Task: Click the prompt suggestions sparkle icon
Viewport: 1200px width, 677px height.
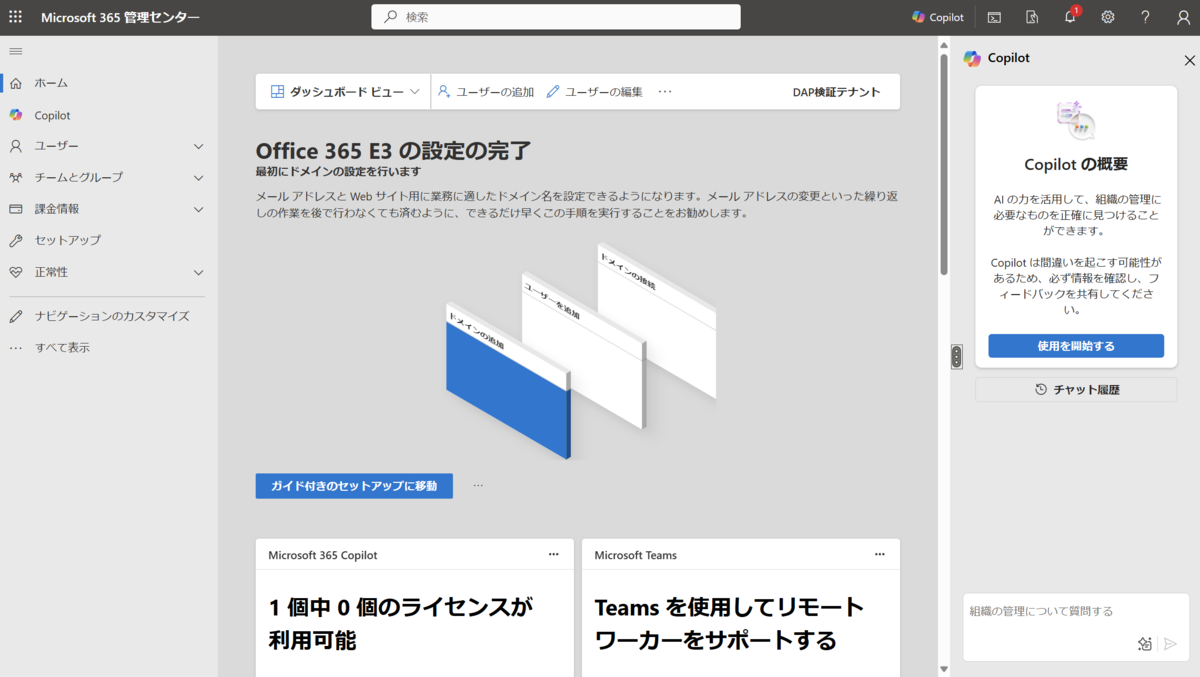Action: 1145,644
